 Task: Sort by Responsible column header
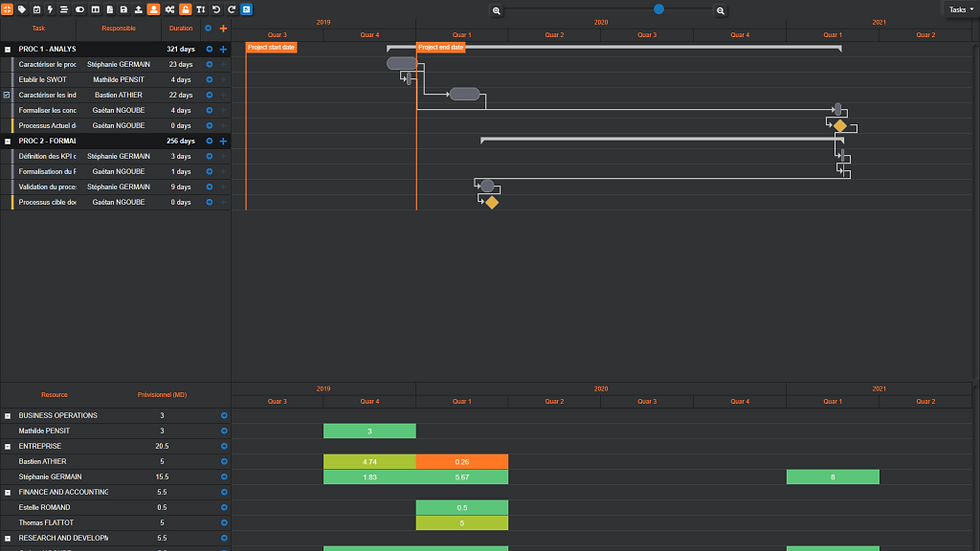(118, 28)
